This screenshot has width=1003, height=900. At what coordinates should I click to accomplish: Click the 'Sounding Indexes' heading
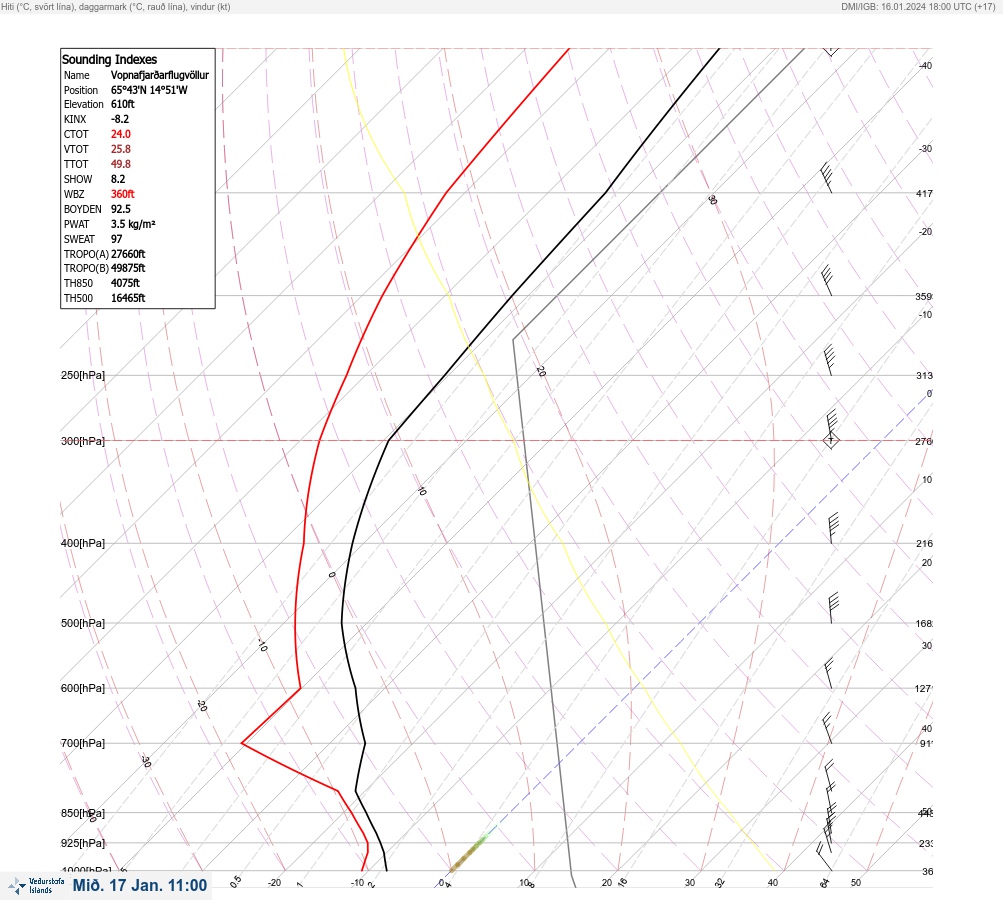tap(109, 59)
